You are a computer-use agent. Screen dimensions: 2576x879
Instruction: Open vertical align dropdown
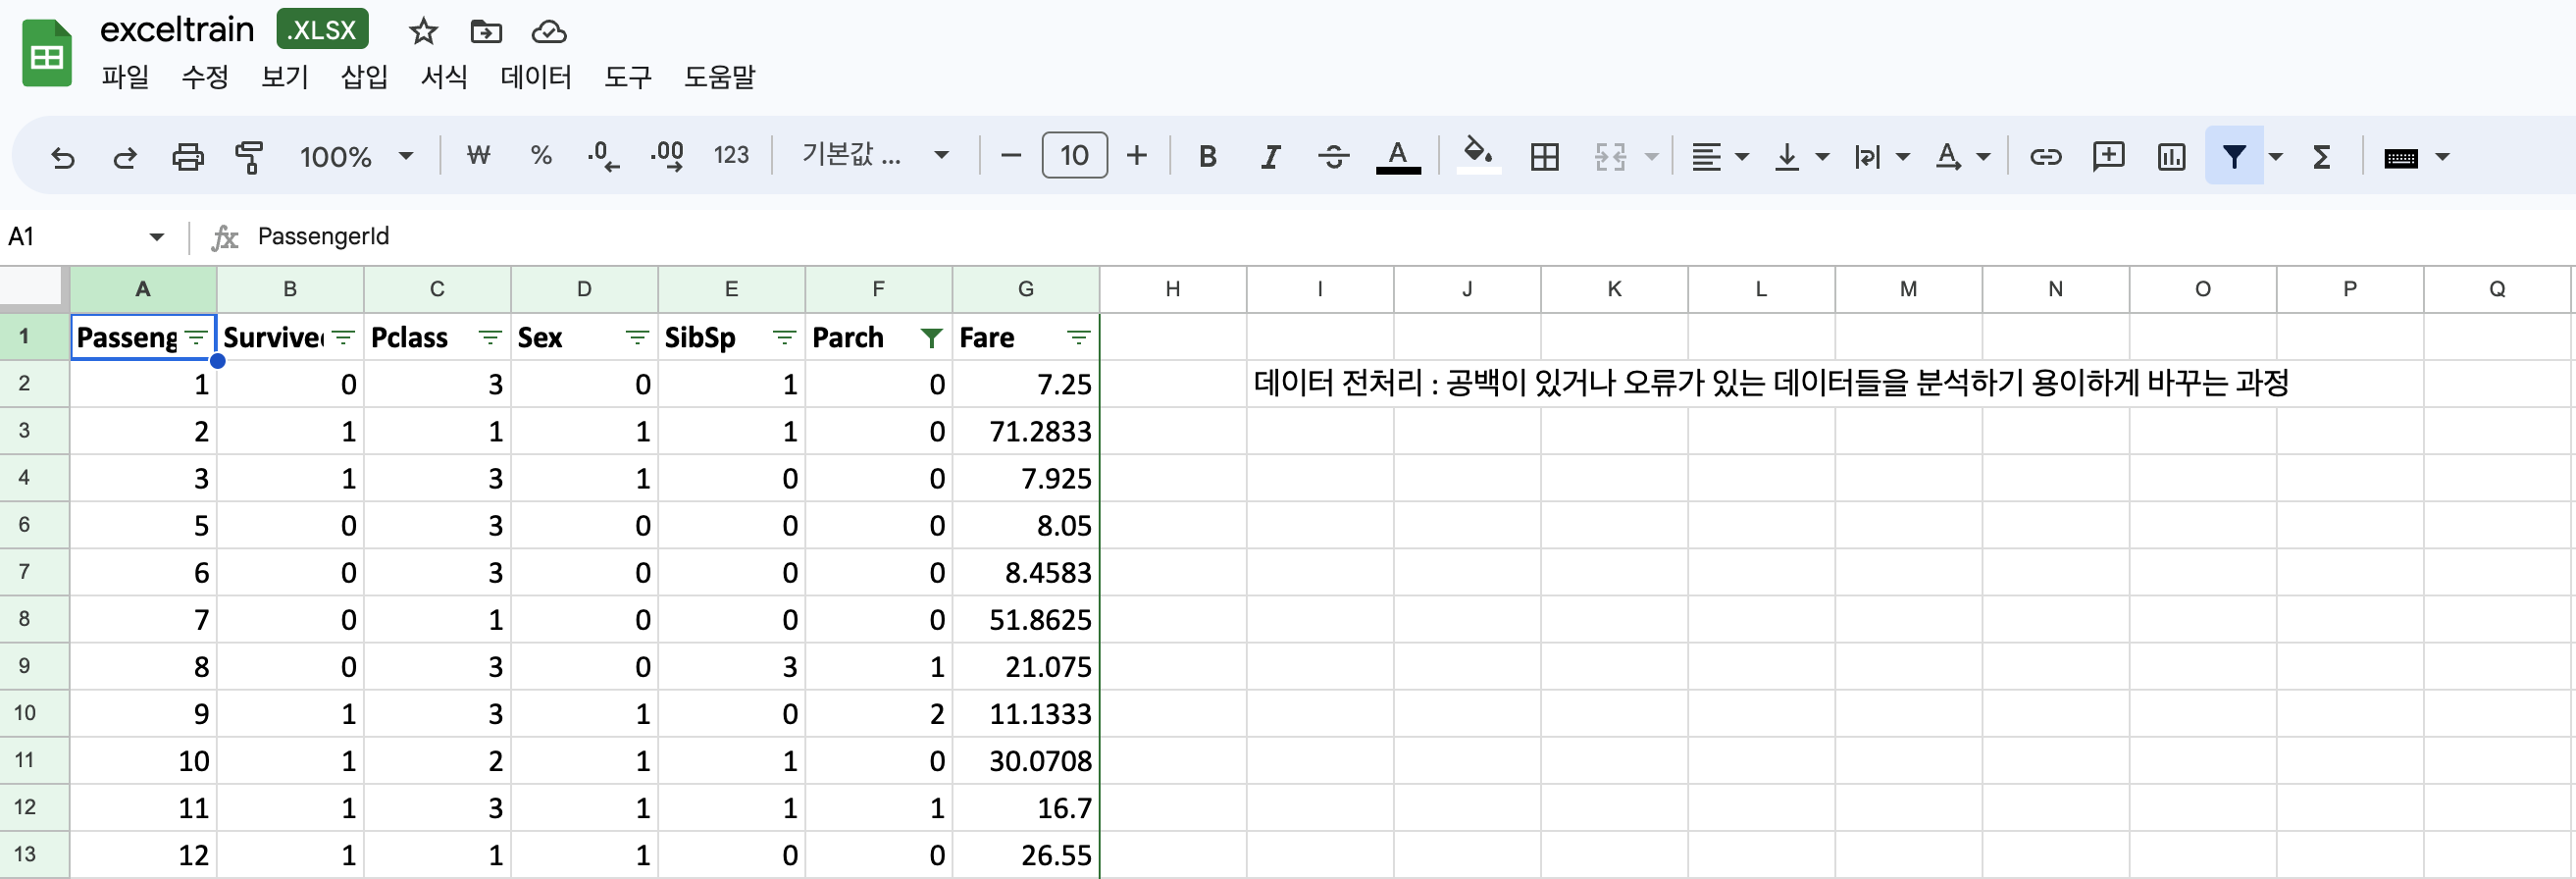point(1800,156)
